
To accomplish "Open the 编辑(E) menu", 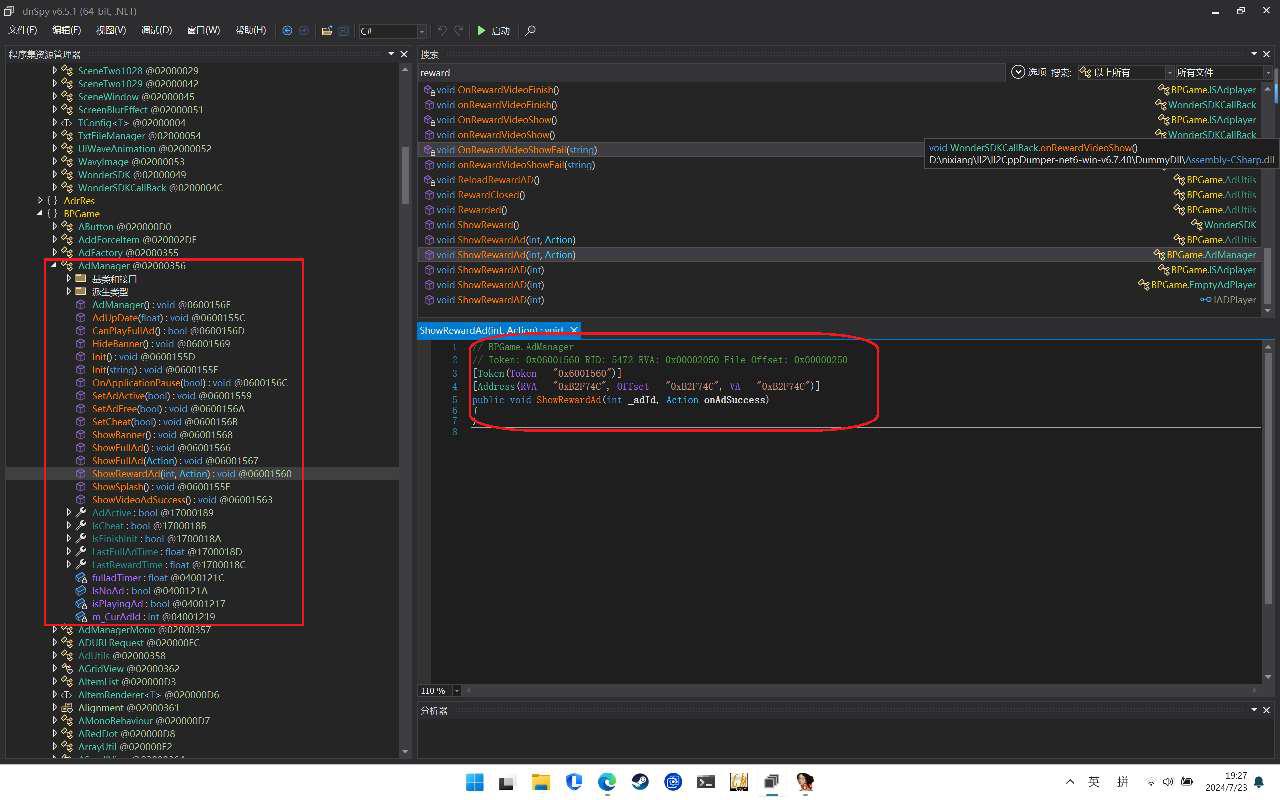I will coord(67,31).
